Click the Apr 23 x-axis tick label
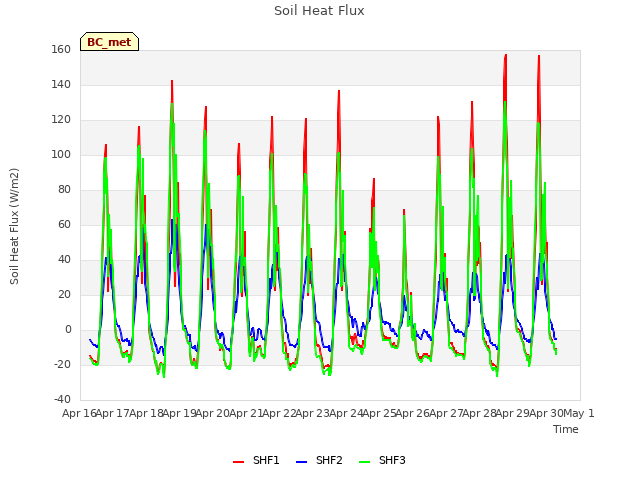This screenshot has height=480, width=640. click(x=313, y=413)
